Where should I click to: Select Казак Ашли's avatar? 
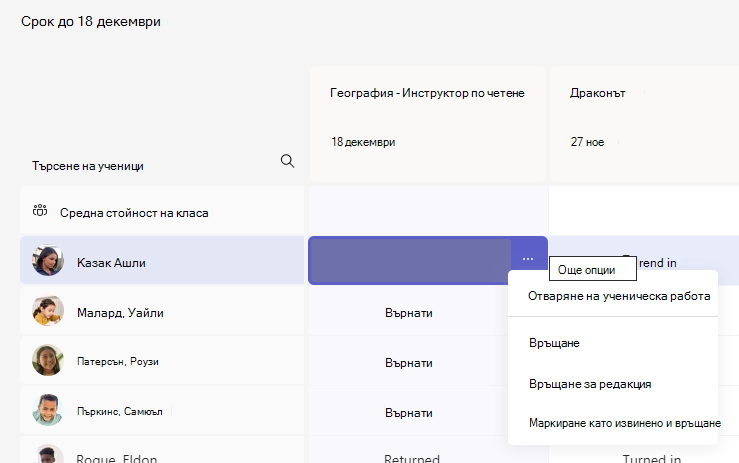coord(48,260)
